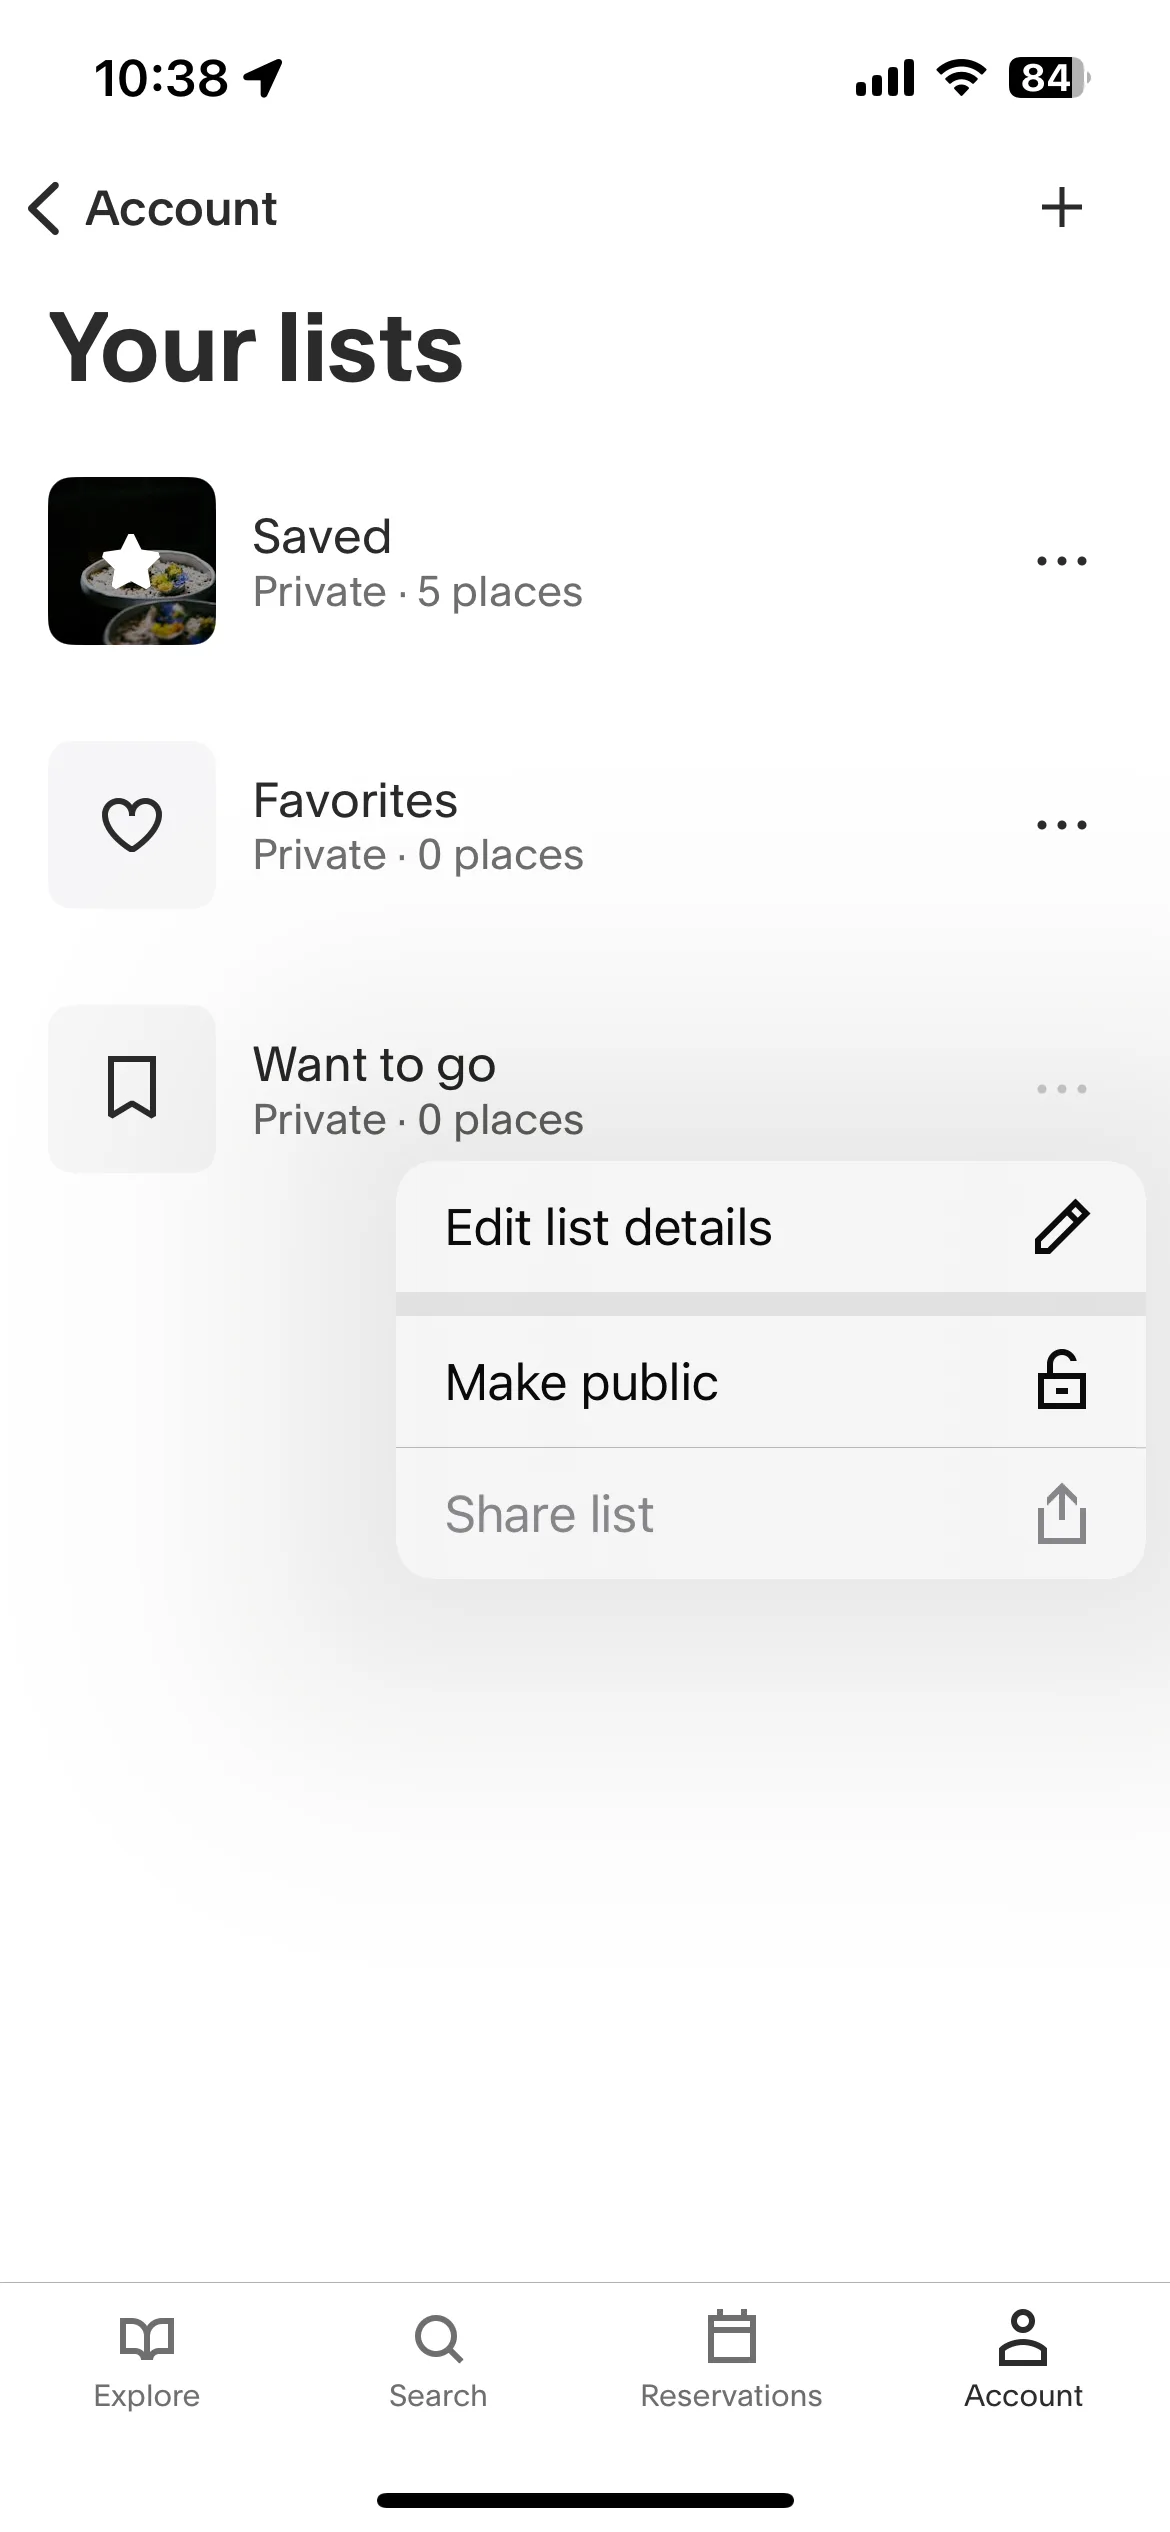Select Make public from menu
This screenshot has height=2532, width=1170.
[x=770, y=1382]
